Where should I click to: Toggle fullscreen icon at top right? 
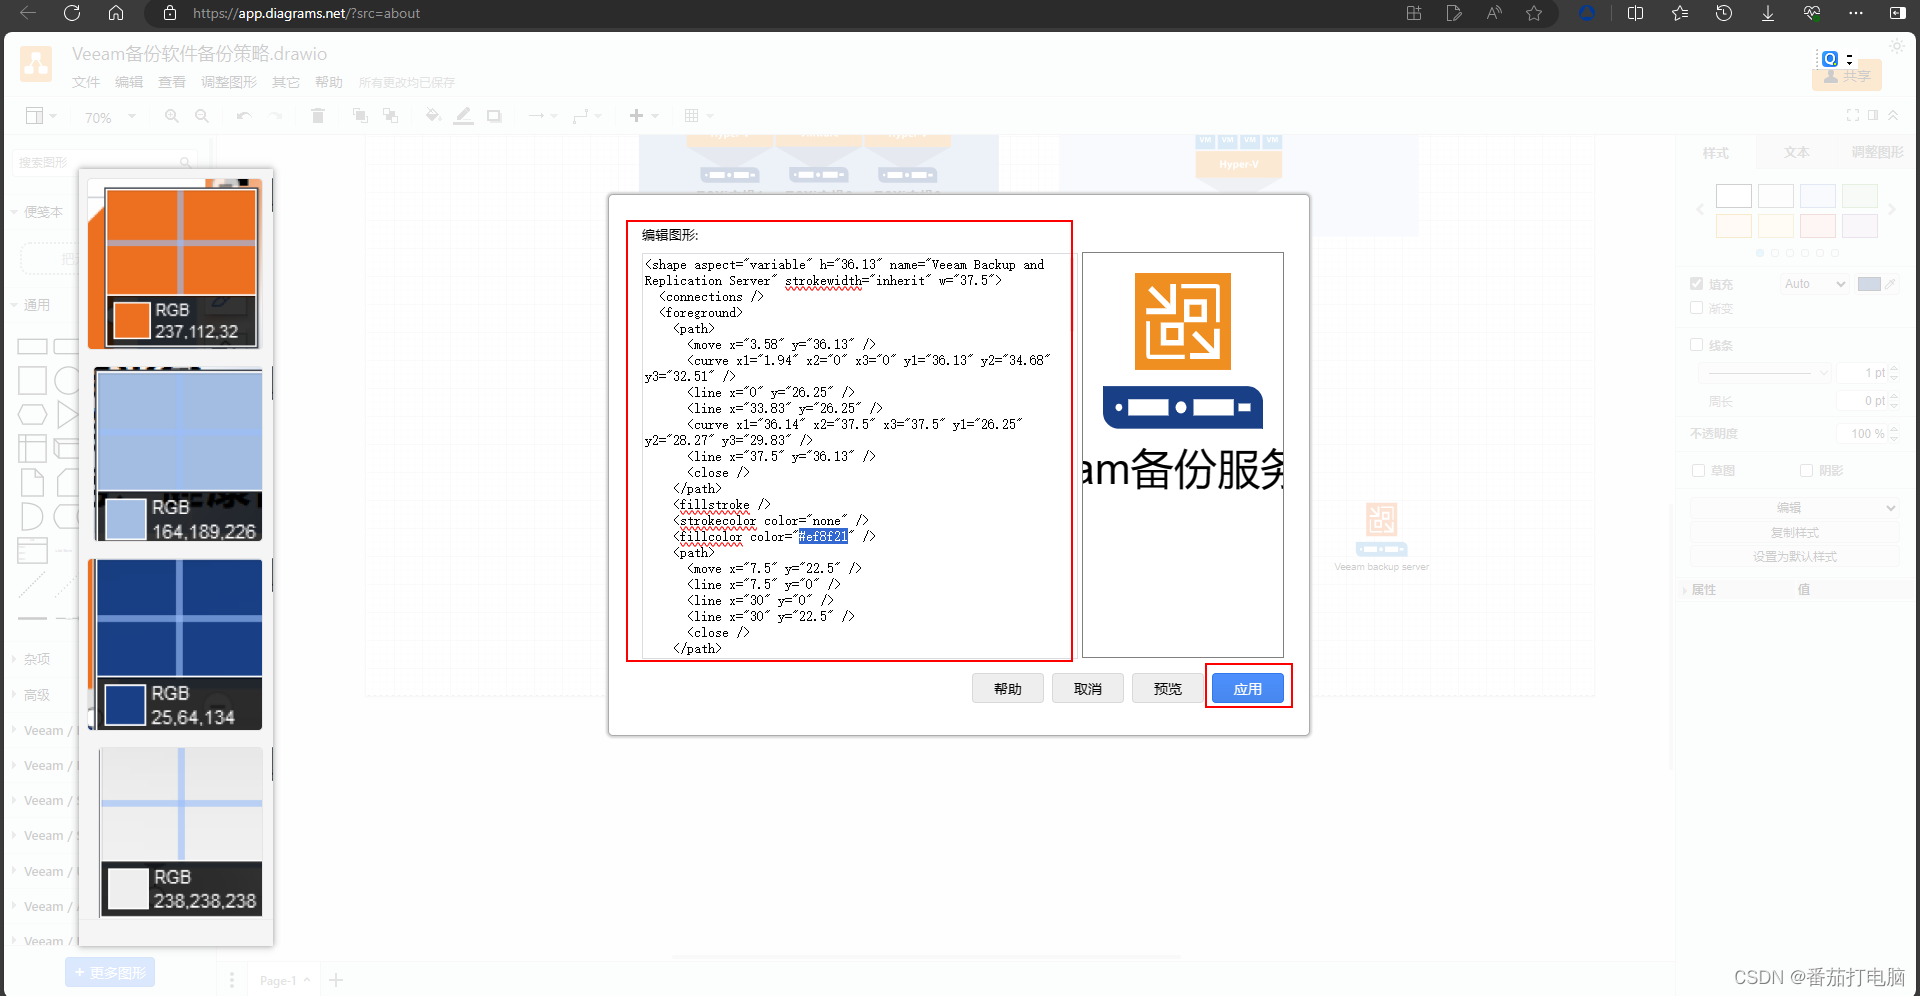(x=1853, y=116)
